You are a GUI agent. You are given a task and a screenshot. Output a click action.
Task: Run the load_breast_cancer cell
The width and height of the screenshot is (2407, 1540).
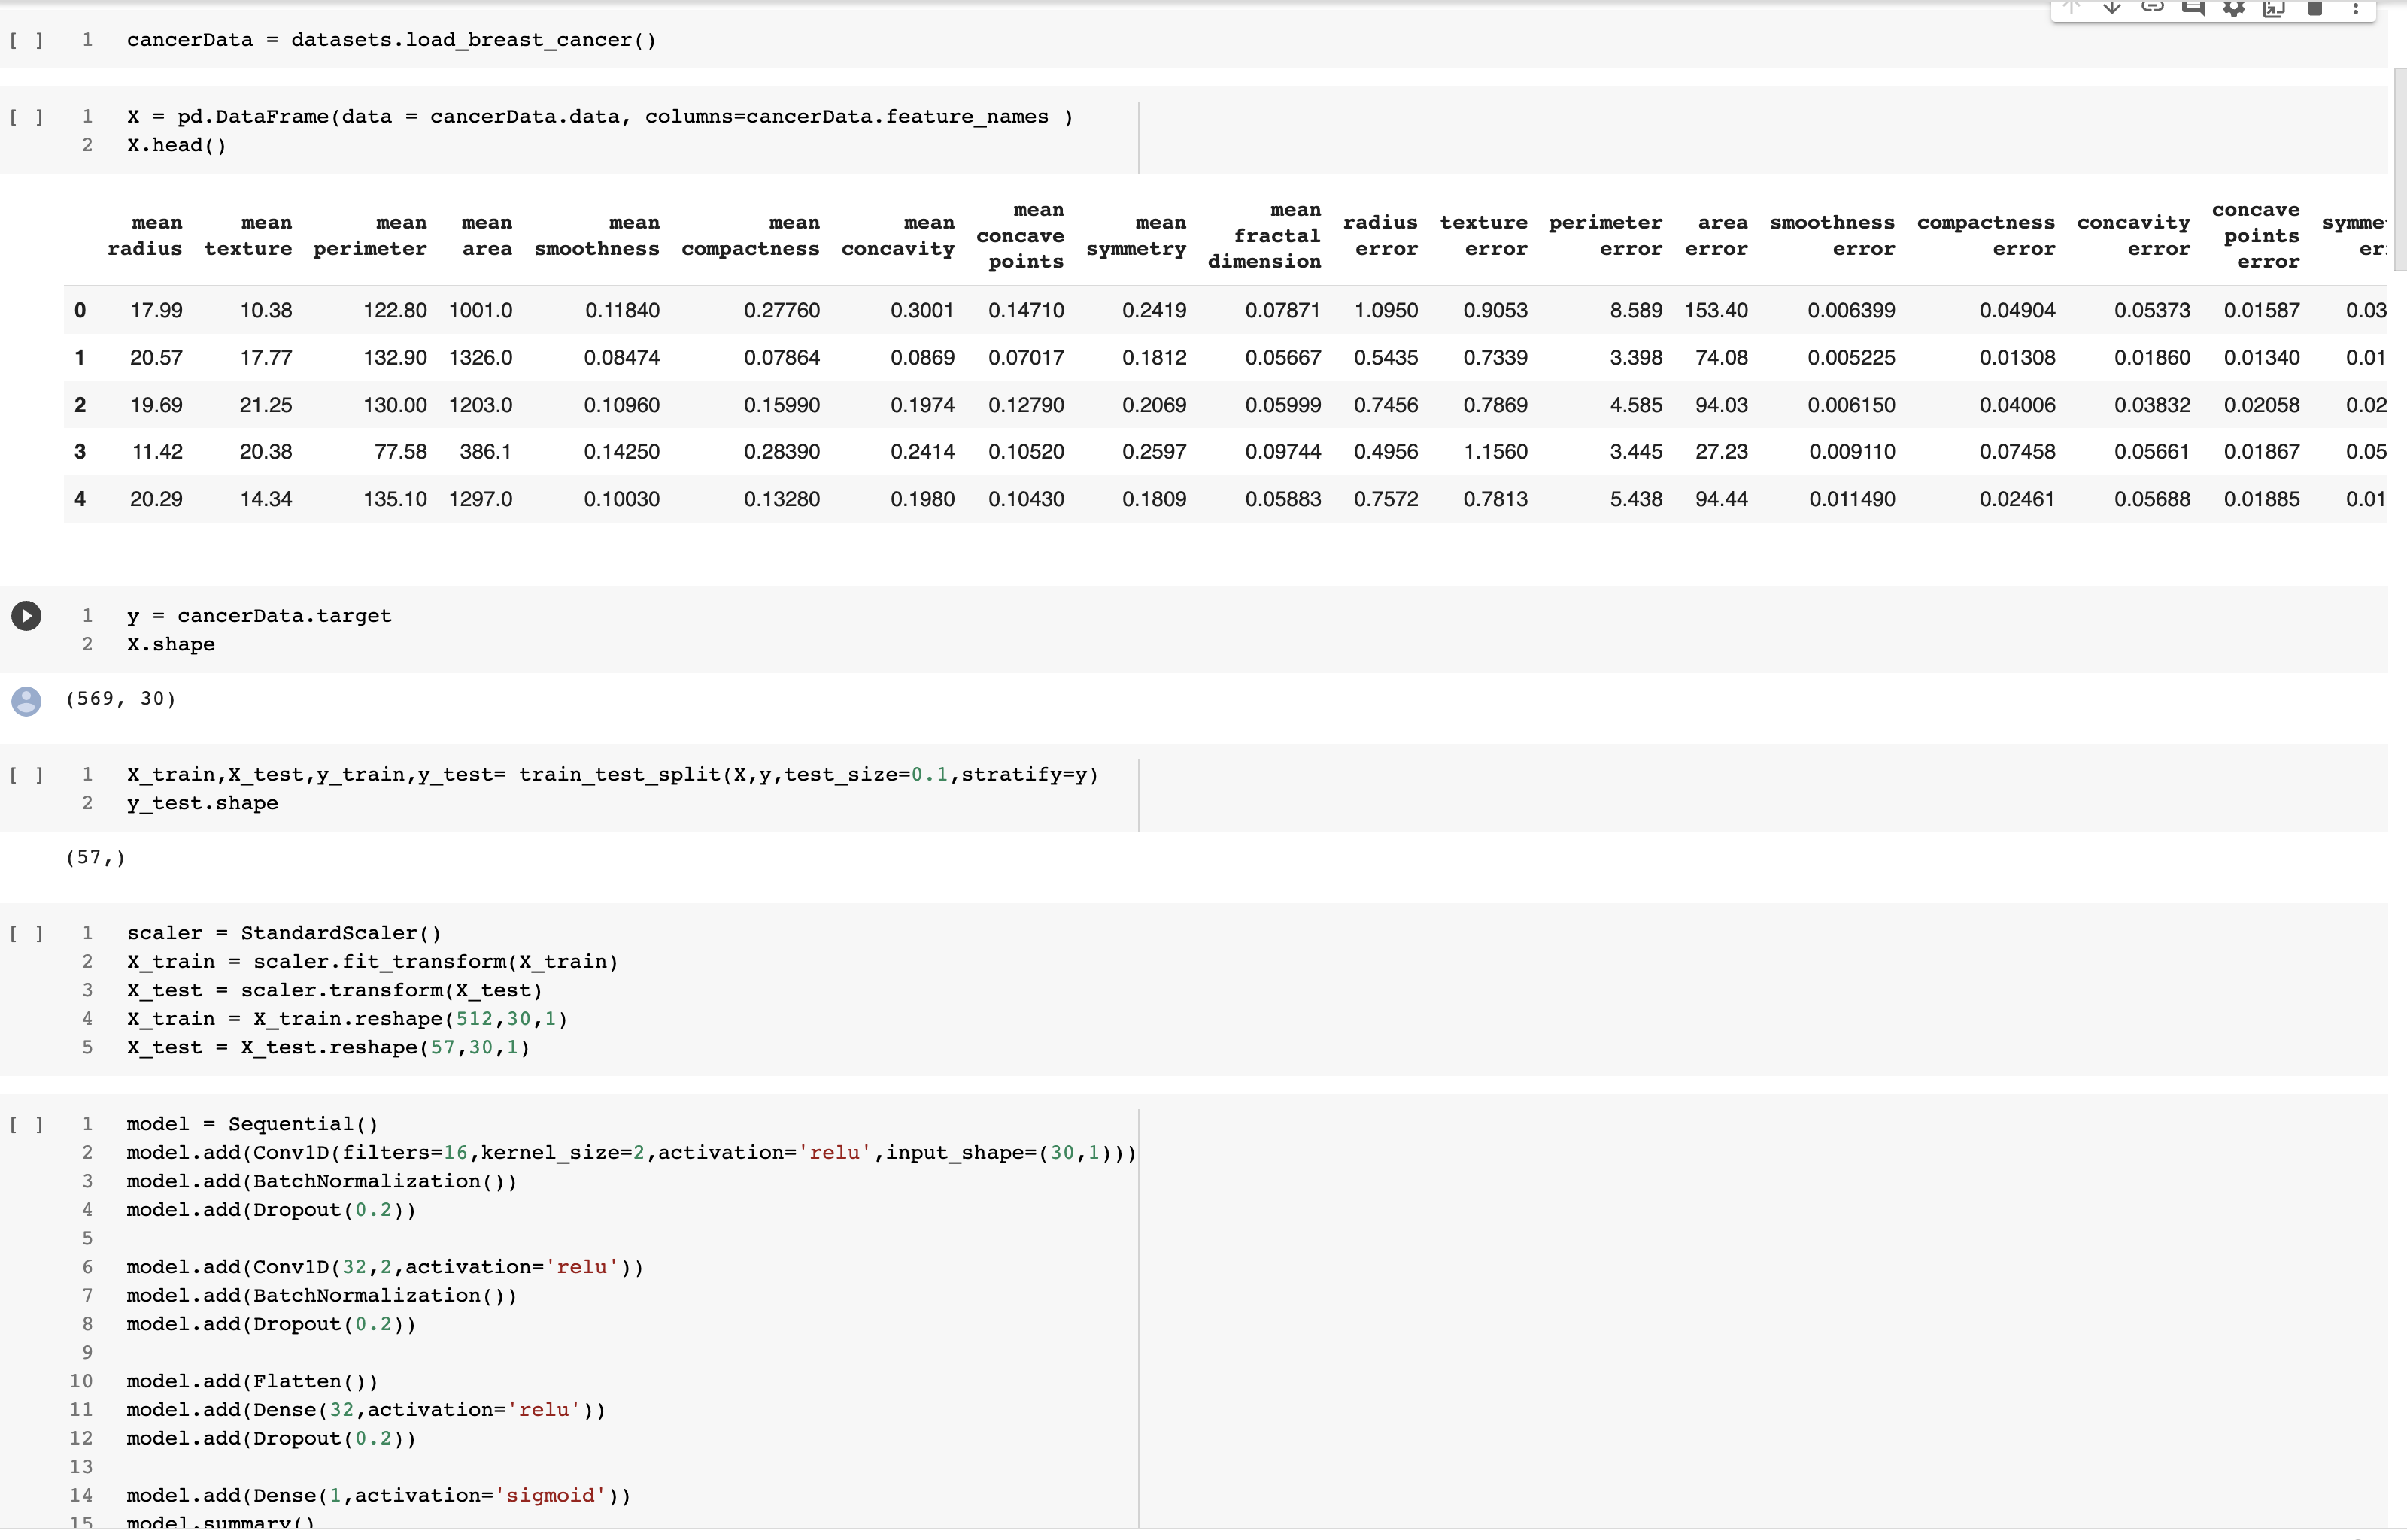(x=26, y=40)
